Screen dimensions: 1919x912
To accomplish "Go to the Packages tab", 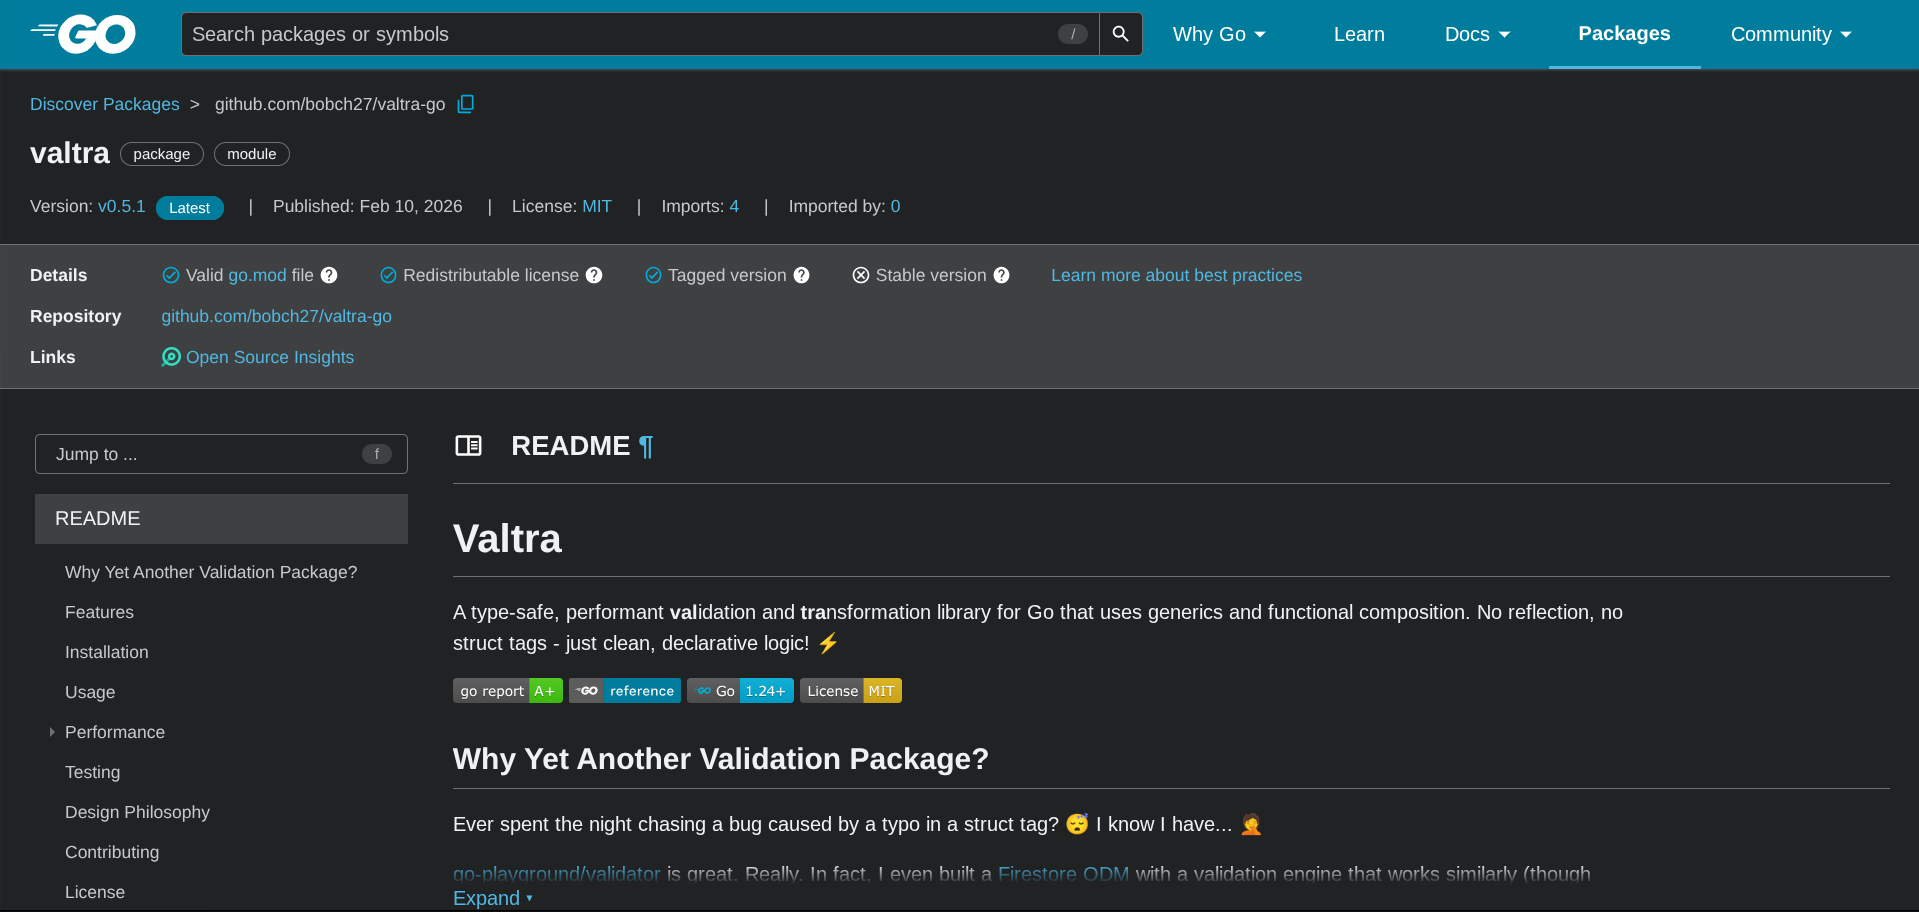I will coord(1623,34).
